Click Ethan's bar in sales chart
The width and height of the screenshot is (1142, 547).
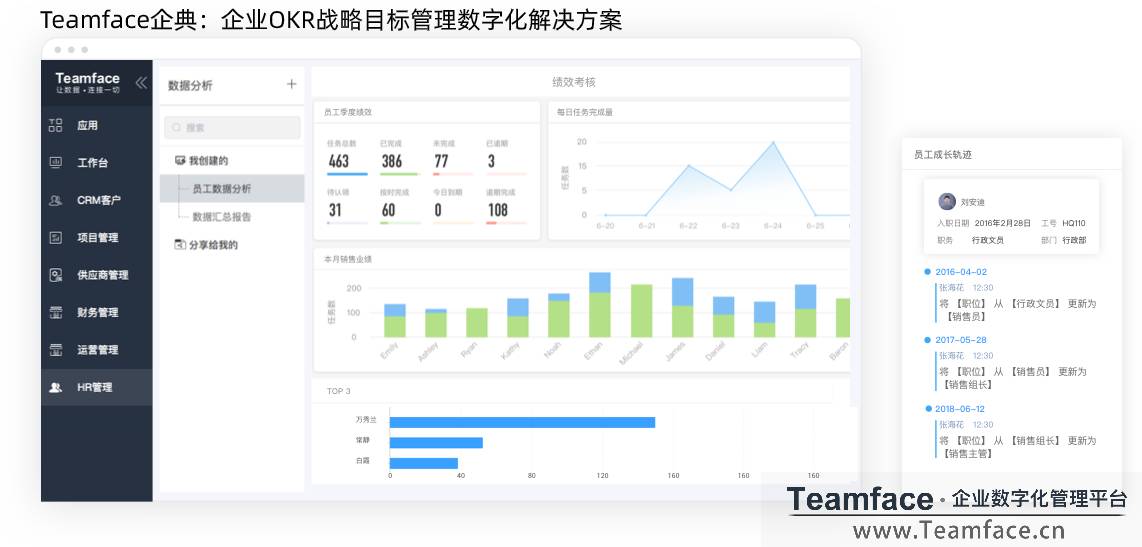point(599,304)
